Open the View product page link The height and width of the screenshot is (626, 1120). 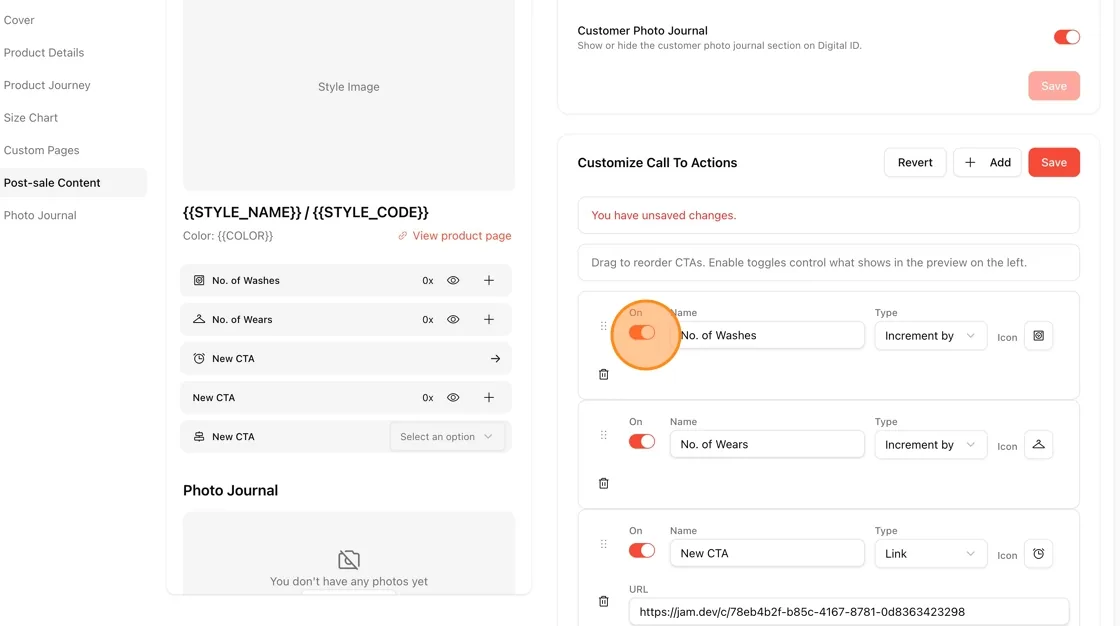(x=461, y=236)
